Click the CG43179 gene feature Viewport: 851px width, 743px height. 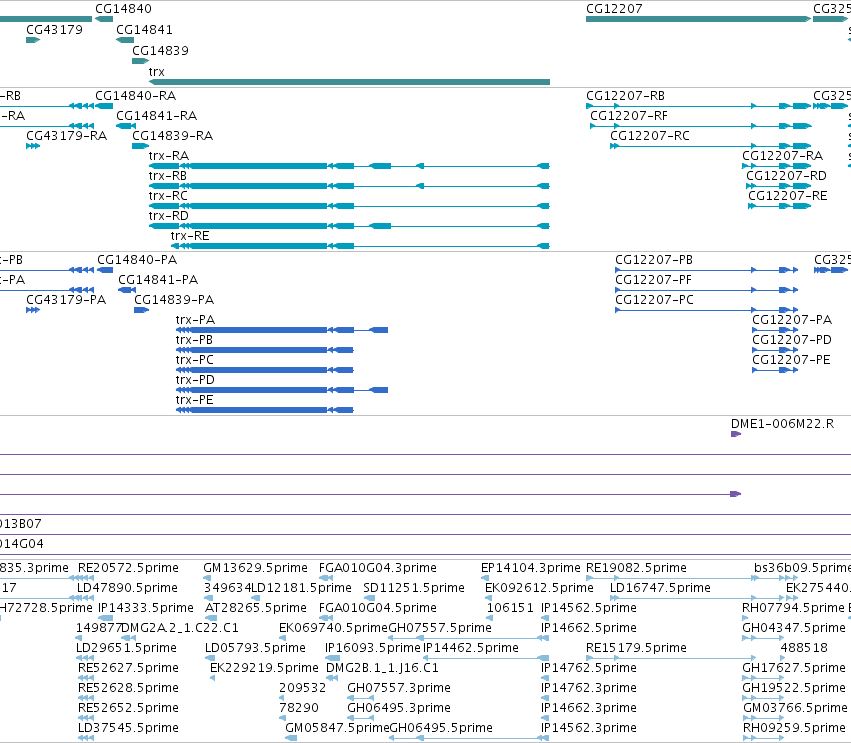point(33,40)
